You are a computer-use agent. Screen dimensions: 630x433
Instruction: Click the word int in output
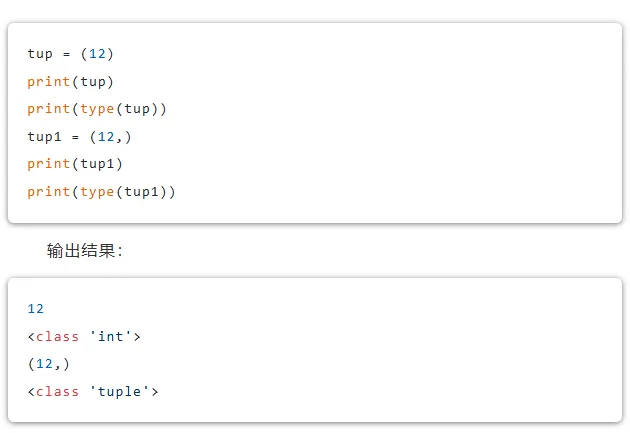pyautogui.click(x=110, y=336)
